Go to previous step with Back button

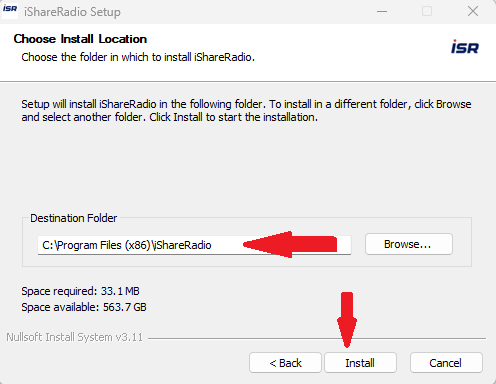pyautogui.click(x=285, y=363)
